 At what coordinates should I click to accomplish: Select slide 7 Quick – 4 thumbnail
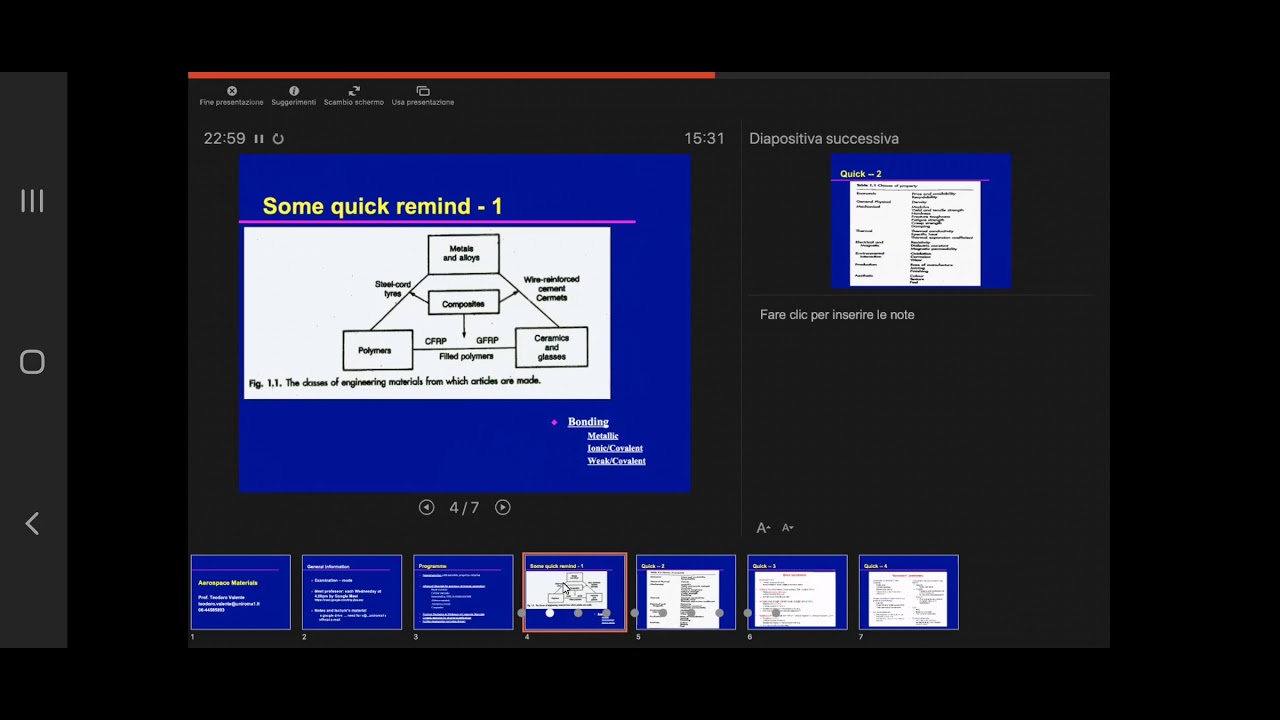(909, 592)
